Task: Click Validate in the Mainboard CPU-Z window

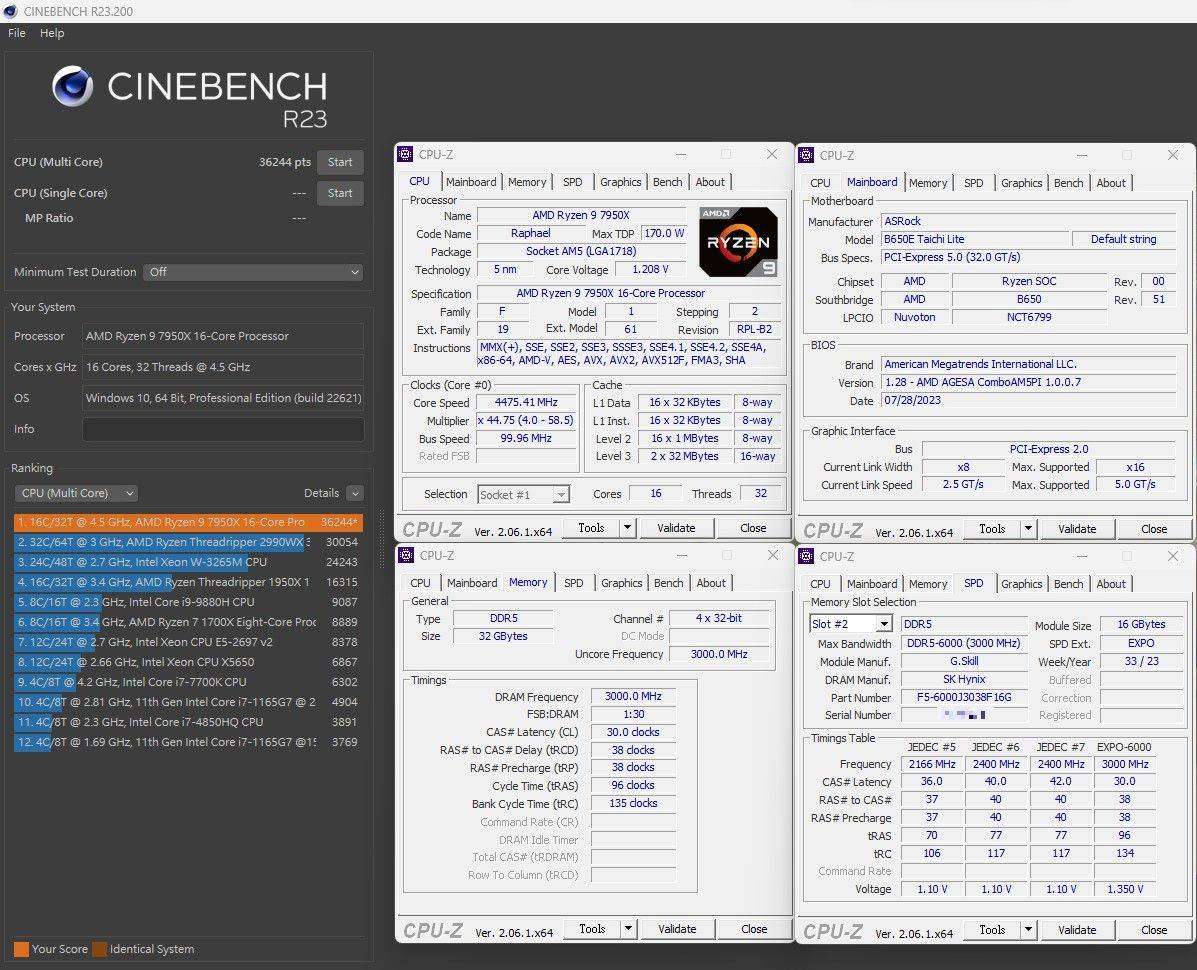Action: click(1077, 528)
